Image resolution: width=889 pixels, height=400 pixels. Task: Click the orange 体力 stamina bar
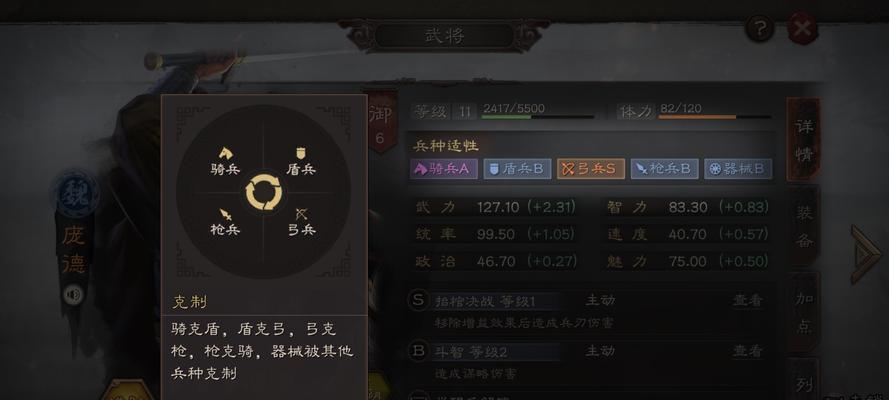pos(714,117)
